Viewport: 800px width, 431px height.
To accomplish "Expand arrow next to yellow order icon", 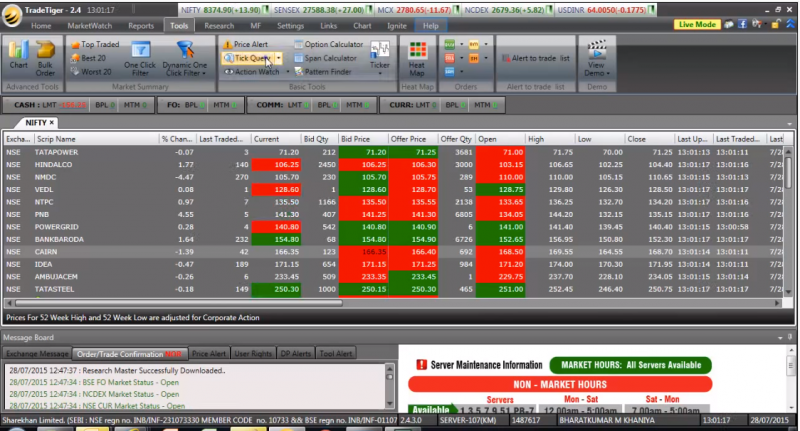I will [486, 44].
